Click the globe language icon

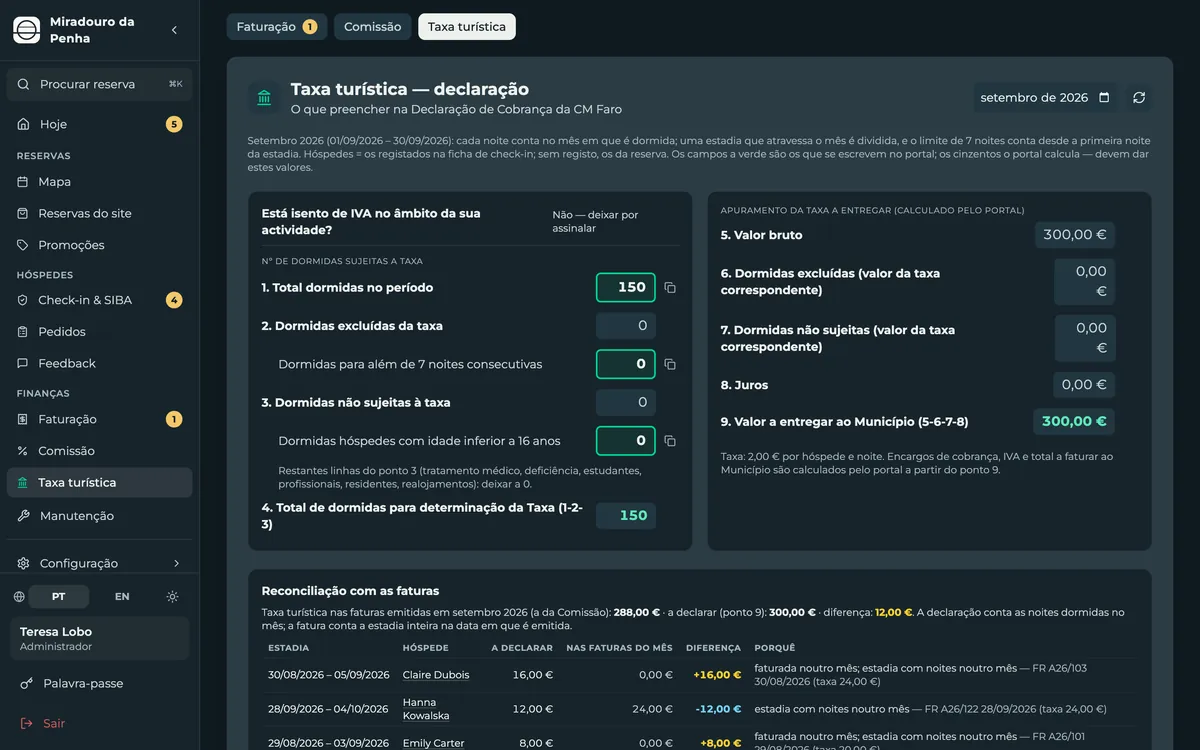click(x=19, y=597)
